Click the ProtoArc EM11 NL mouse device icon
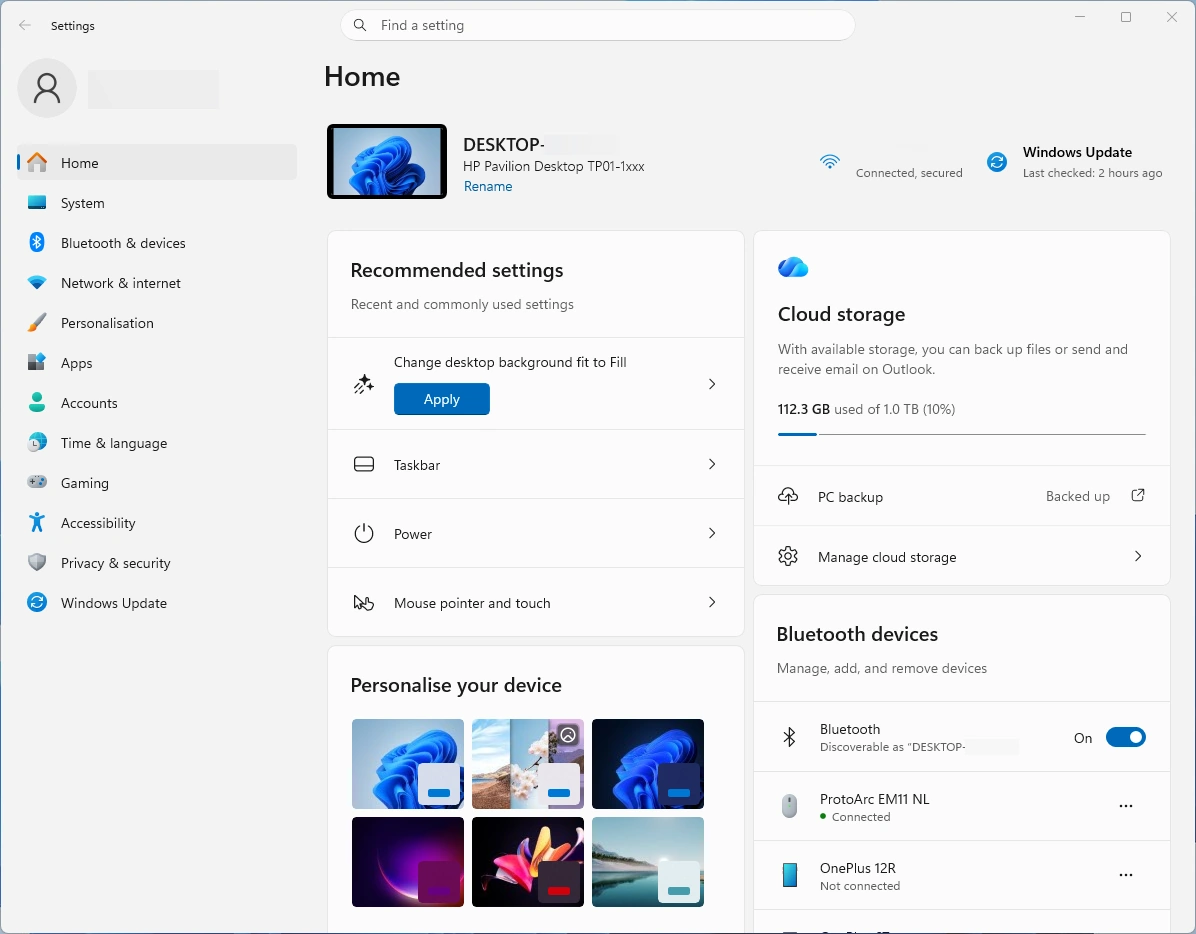 [x=789, y=806]
